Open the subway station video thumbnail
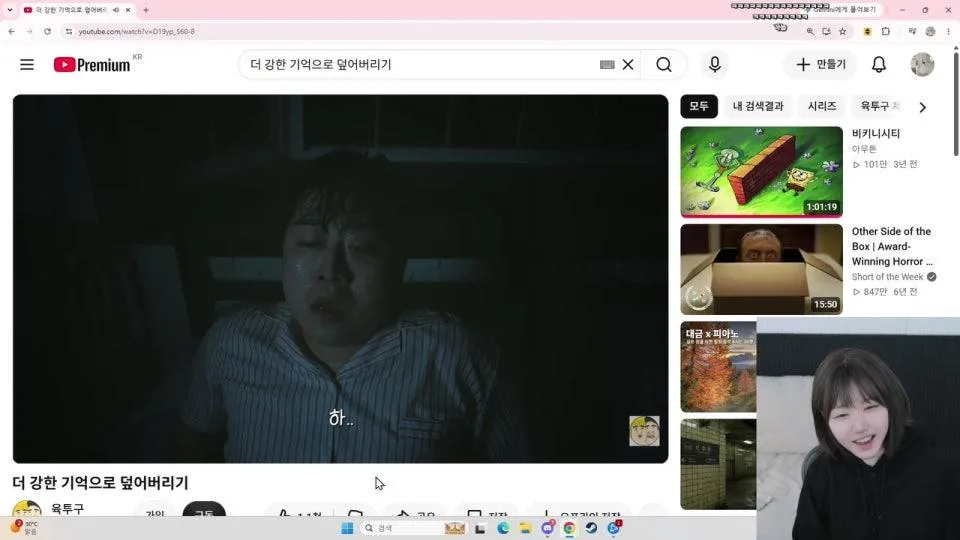 (x=718, y=464)
